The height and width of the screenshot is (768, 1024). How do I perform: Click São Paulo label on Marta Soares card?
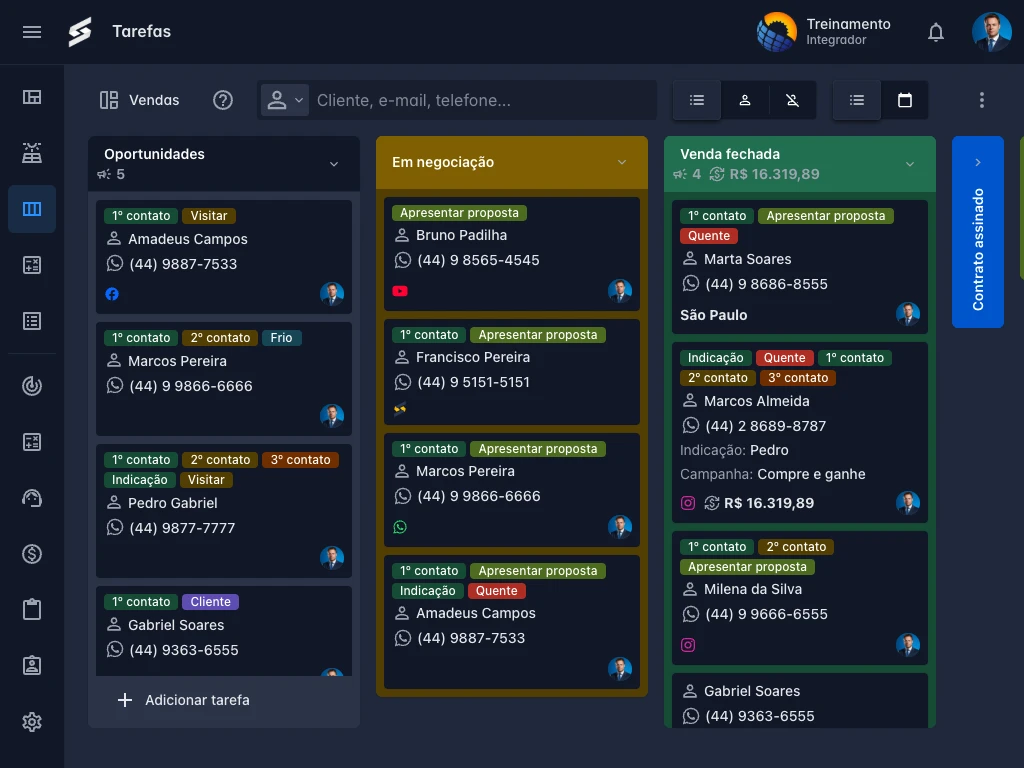(x=714, y=315)
